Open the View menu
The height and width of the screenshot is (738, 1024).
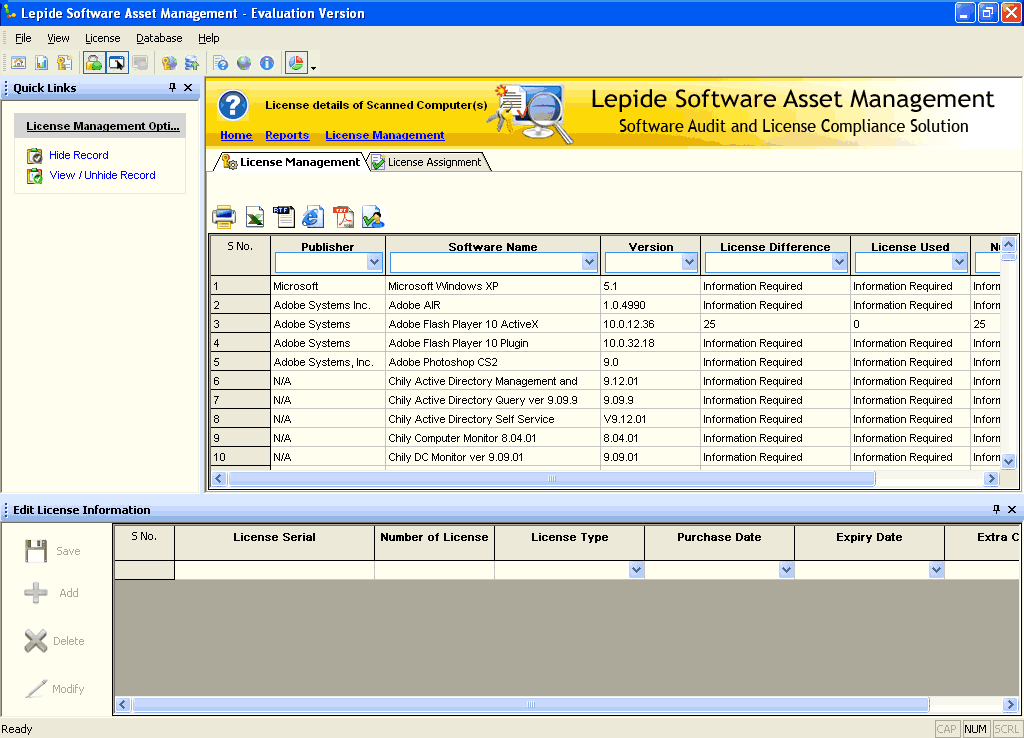(58, 38)
